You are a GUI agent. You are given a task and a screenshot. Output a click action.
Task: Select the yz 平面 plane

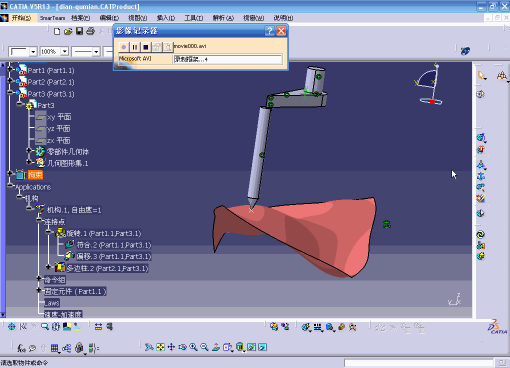[58, 129]
